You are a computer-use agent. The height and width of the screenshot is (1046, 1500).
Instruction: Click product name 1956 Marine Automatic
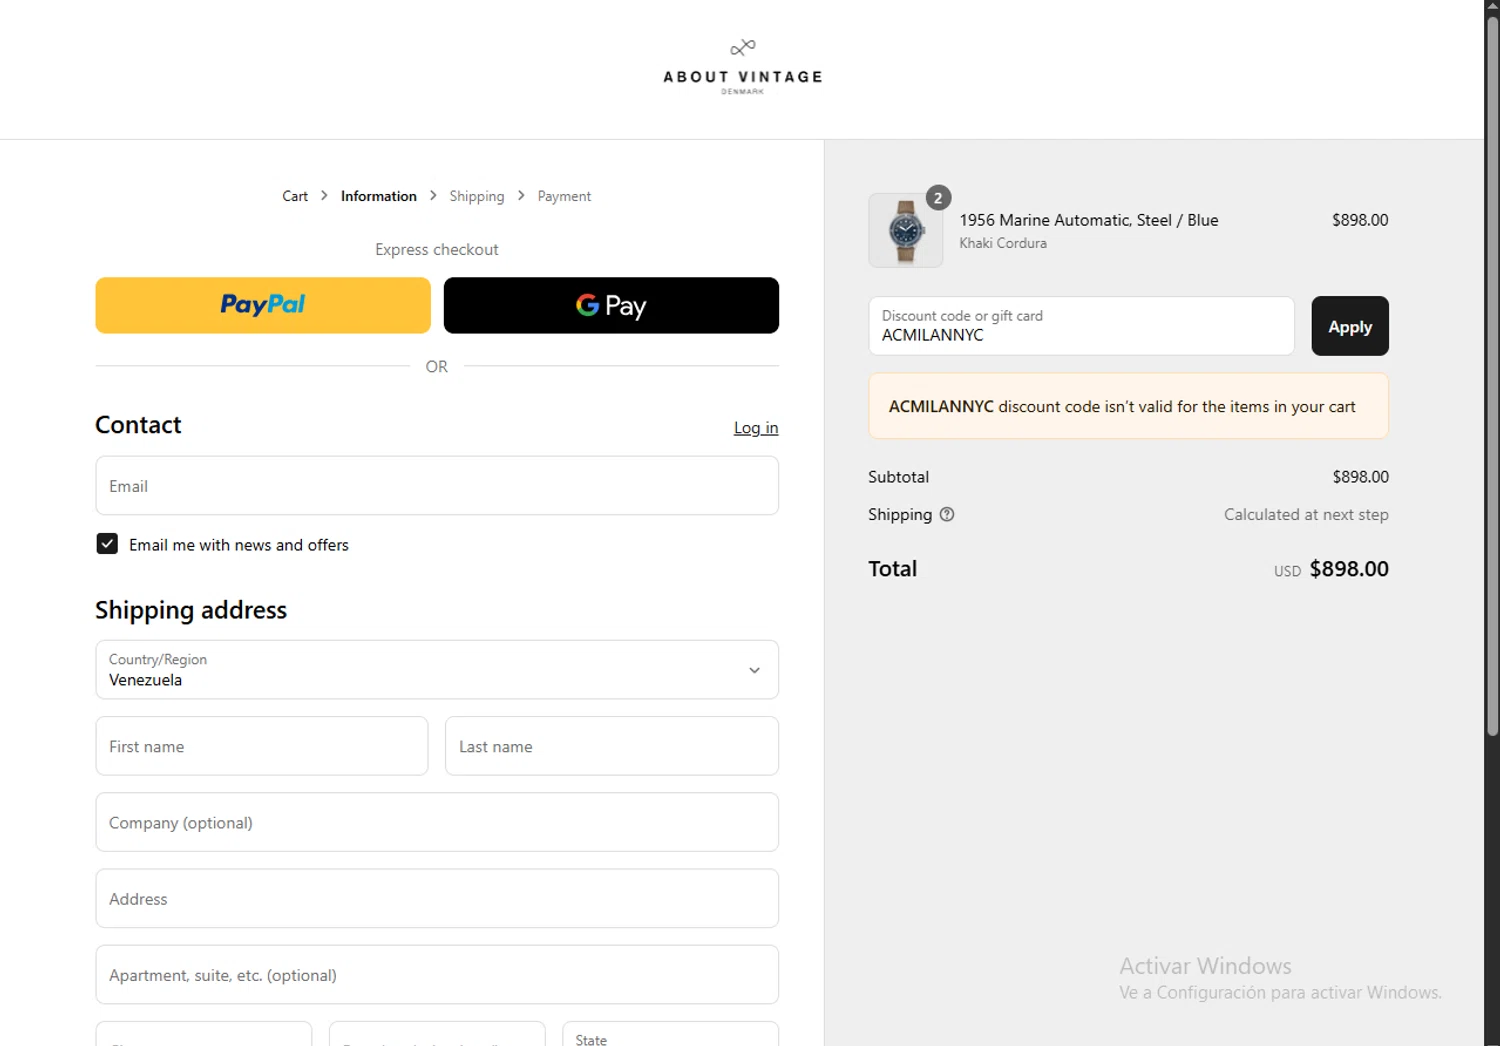1088,220
